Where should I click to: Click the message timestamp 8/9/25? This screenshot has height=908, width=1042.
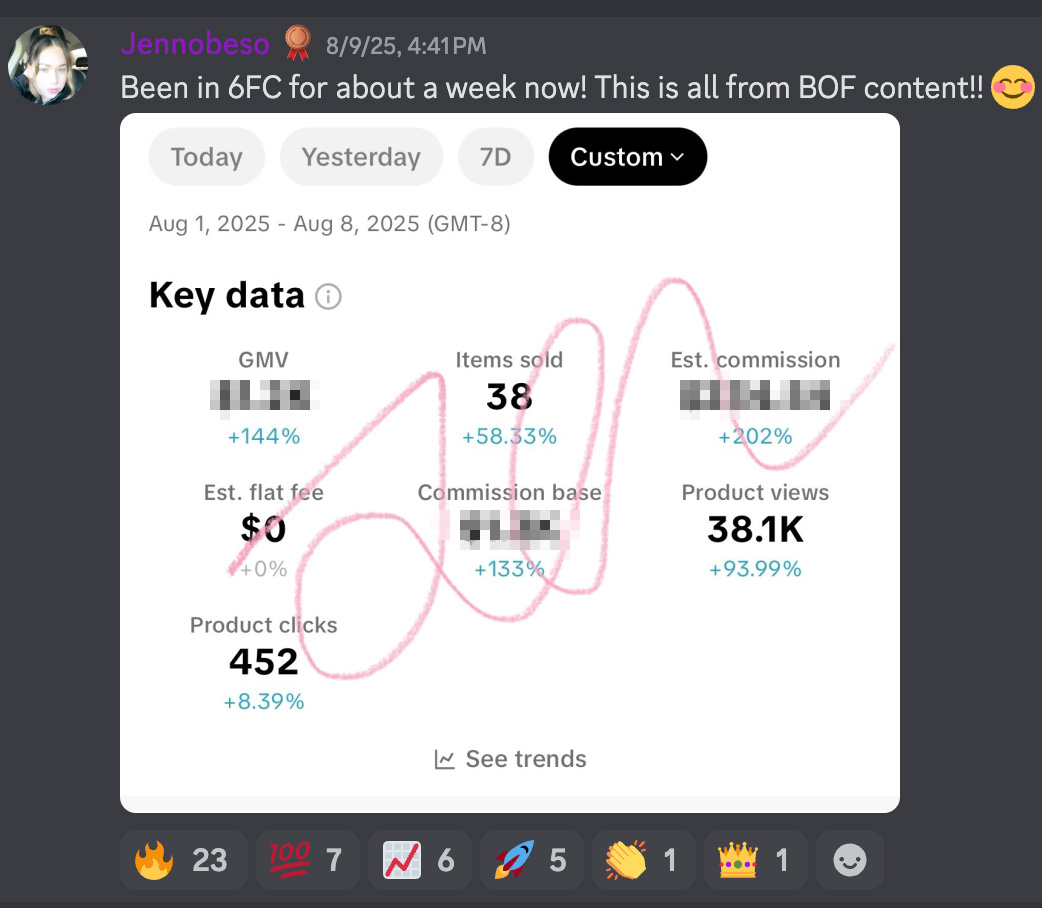click(x=406, y=45)
